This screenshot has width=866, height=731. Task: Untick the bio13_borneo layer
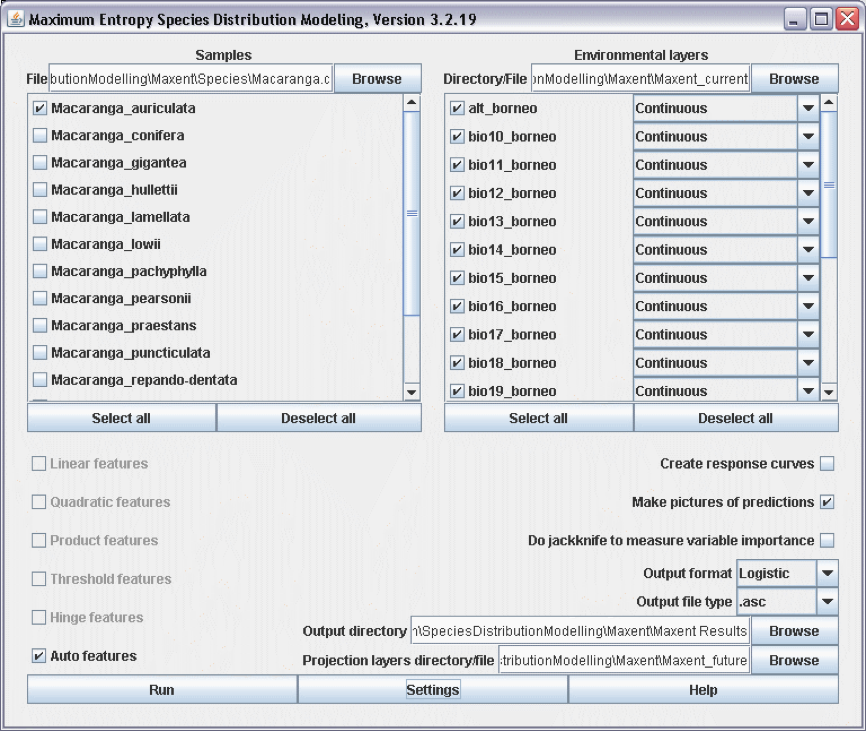point(457,221)
